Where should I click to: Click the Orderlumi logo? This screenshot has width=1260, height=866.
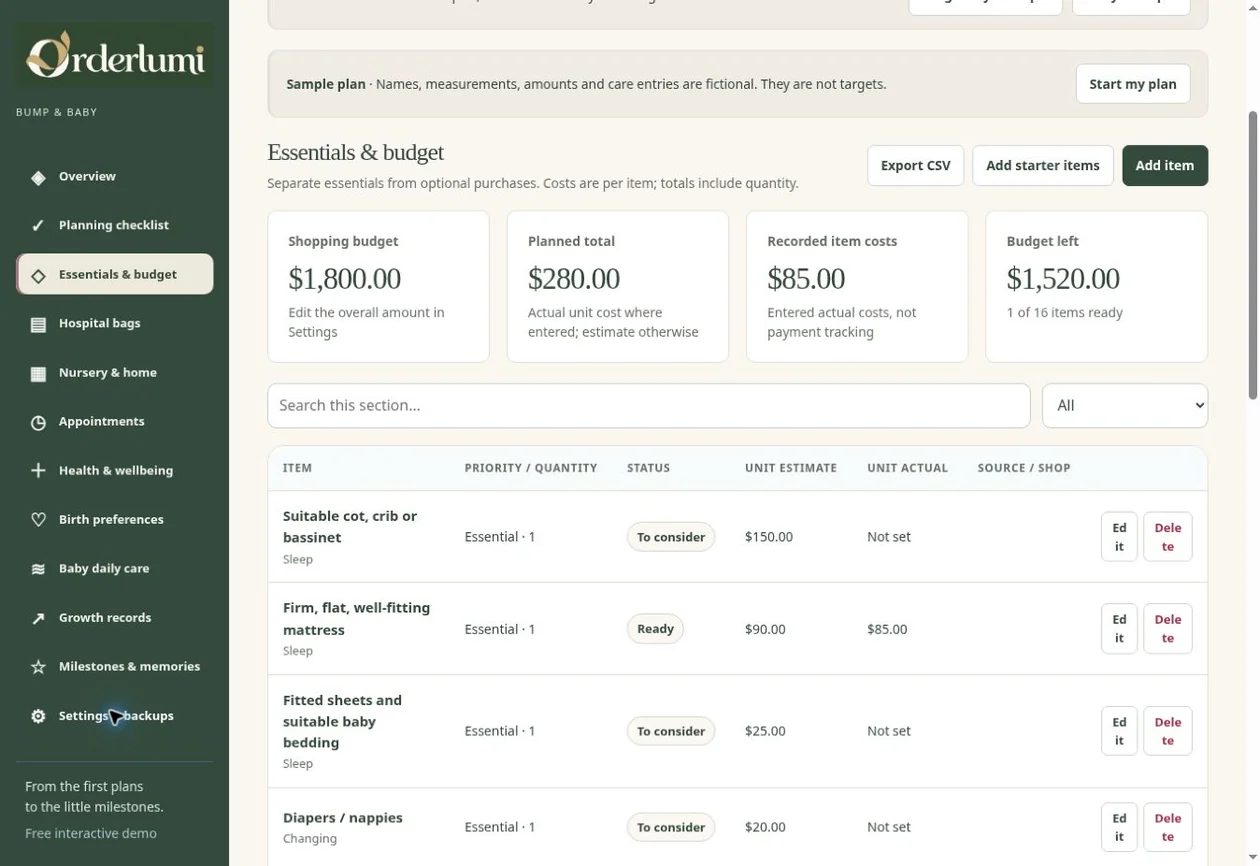115,55
